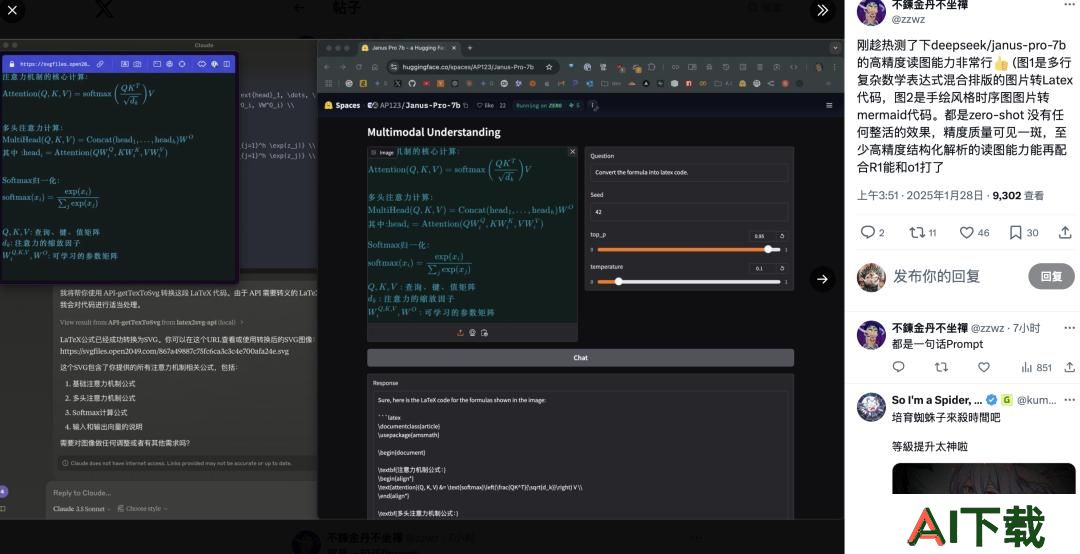1080x554 pixels.
Task: Like the 都是一句话Prompt reply
Action: [x=984, y=367]
